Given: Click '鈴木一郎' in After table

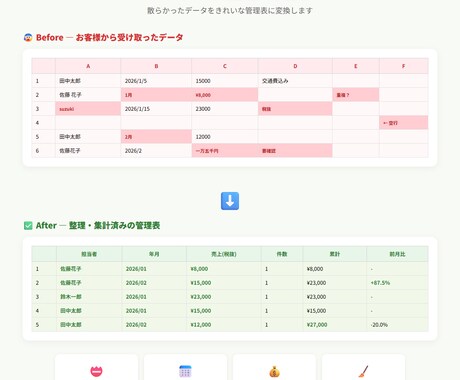Looking at the screenshot, I should (x=89, y=297).
